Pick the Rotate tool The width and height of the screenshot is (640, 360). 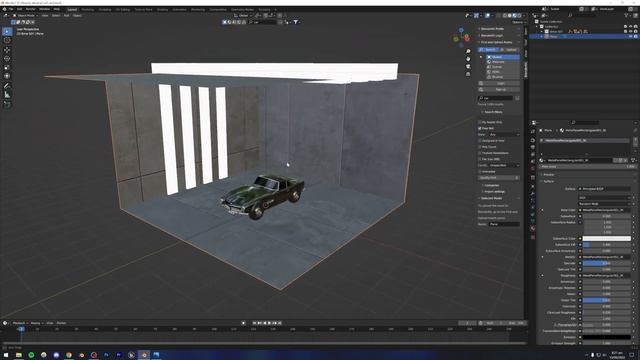pos(7,59)
